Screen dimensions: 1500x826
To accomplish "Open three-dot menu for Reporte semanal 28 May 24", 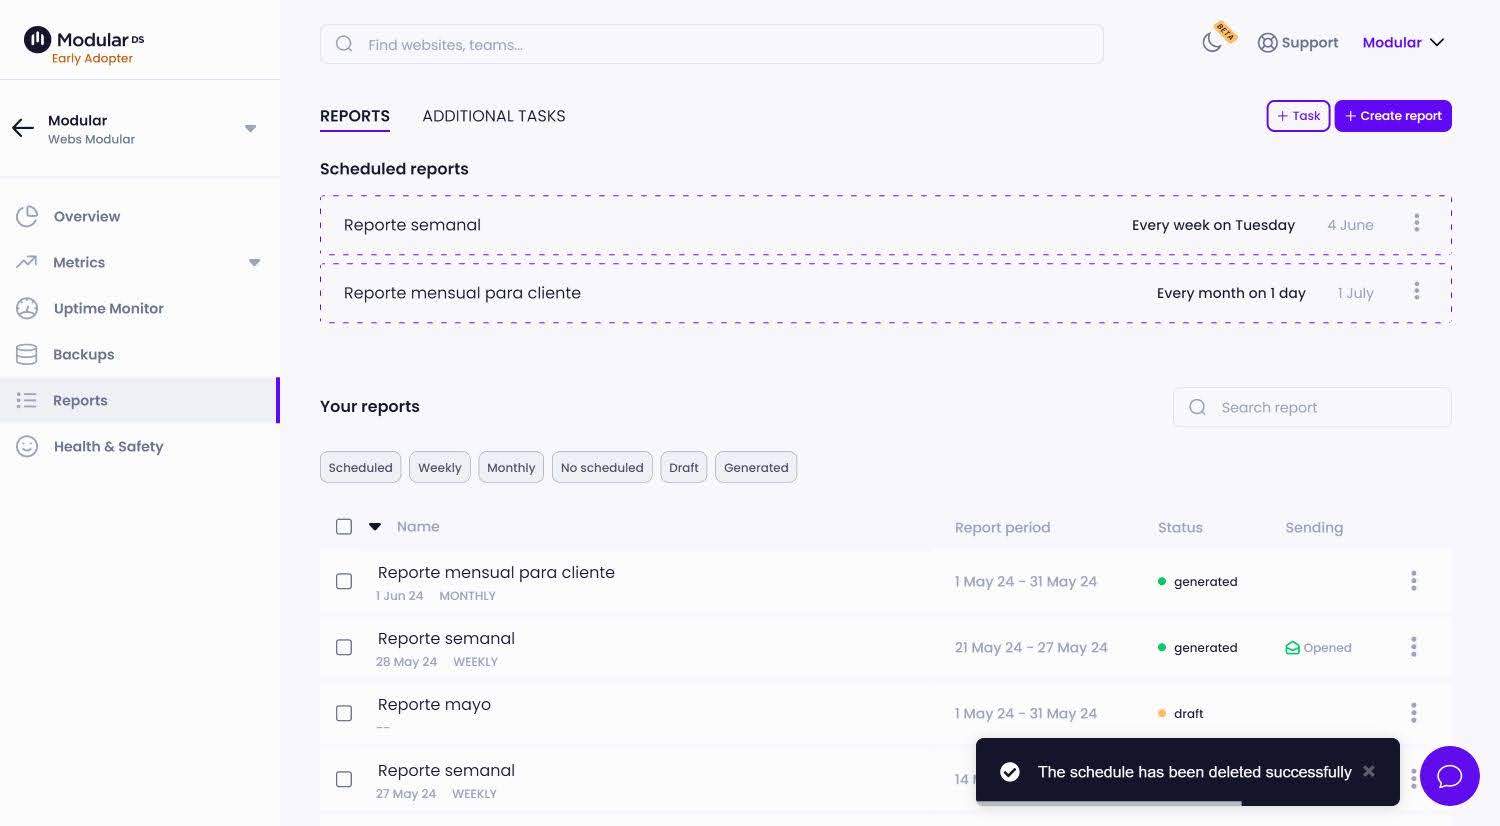I will click(1413, 647).
